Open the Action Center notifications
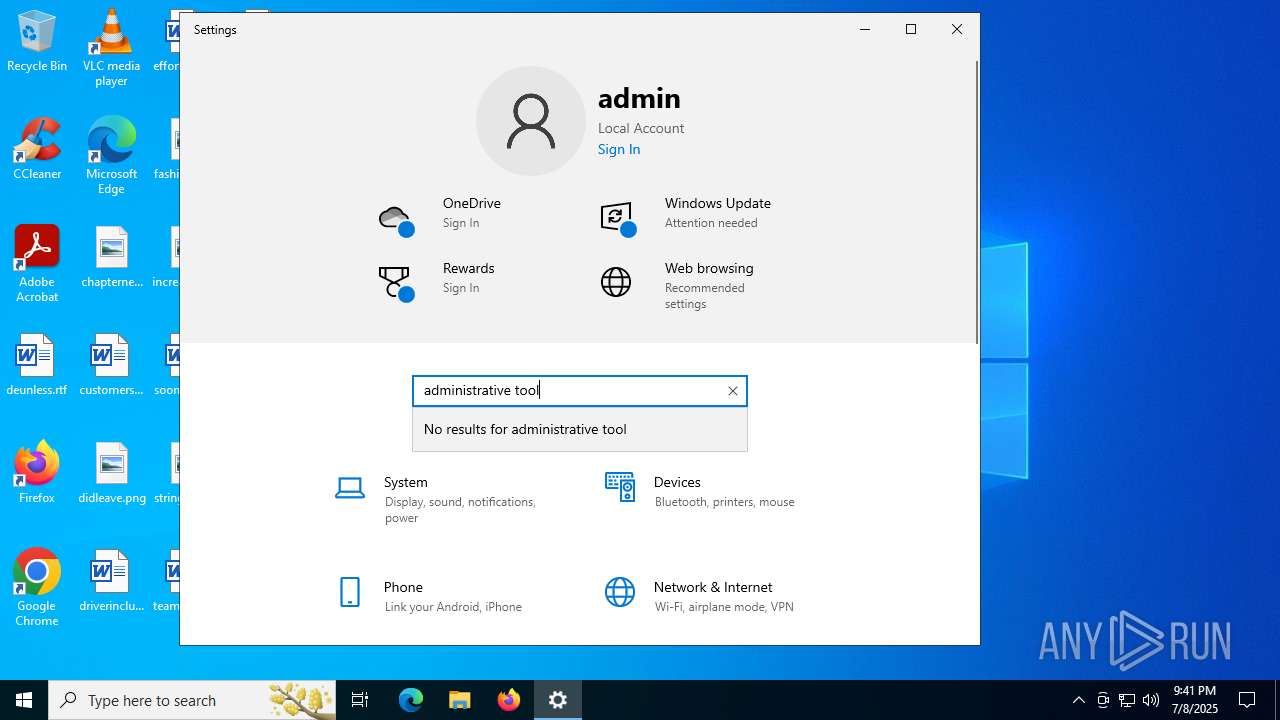Screen dimensions: 1280x720 (1247, 700)
